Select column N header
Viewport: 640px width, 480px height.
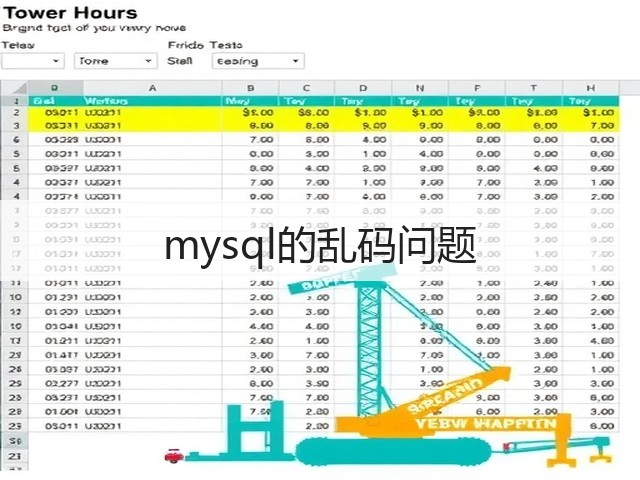(420, 88)
